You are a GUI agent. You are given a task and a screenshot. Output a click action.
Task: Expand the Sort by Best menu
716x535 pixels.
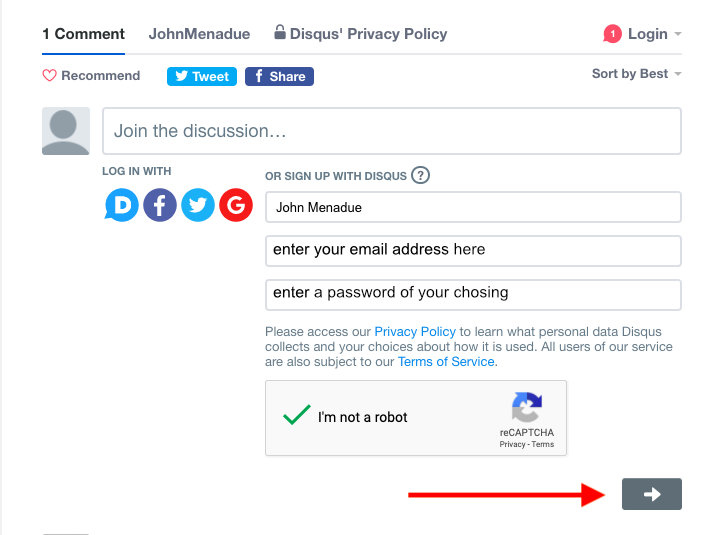point(636,74)
